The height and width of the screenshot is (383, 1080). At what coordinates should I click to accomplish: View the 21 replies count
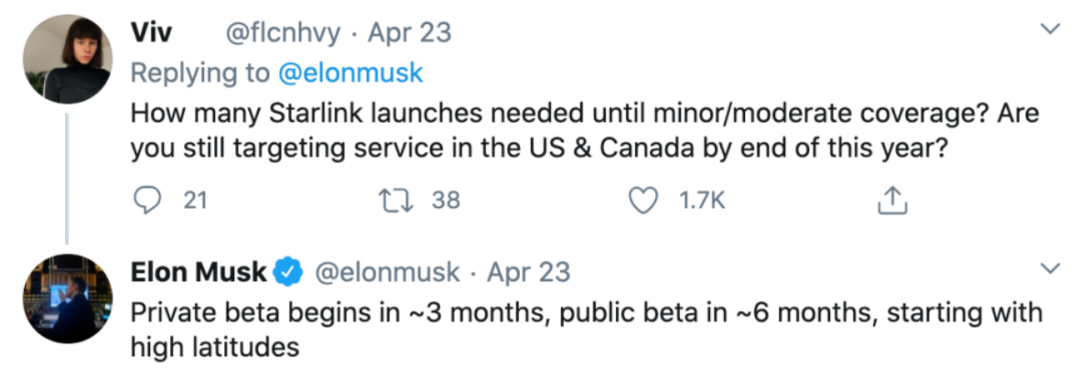pyautogui.click(x=195, y=200)
